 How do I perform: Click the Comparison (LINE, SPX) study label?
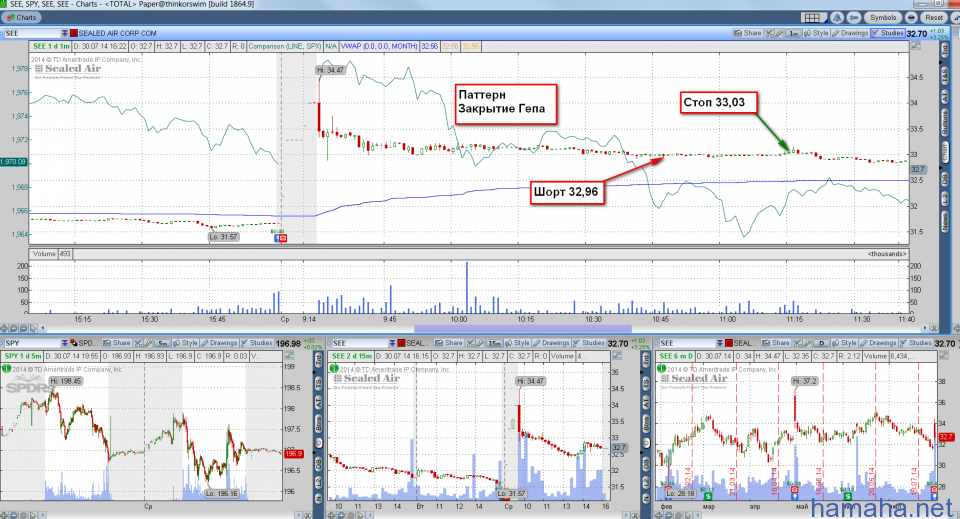click(x=285, y=46)
